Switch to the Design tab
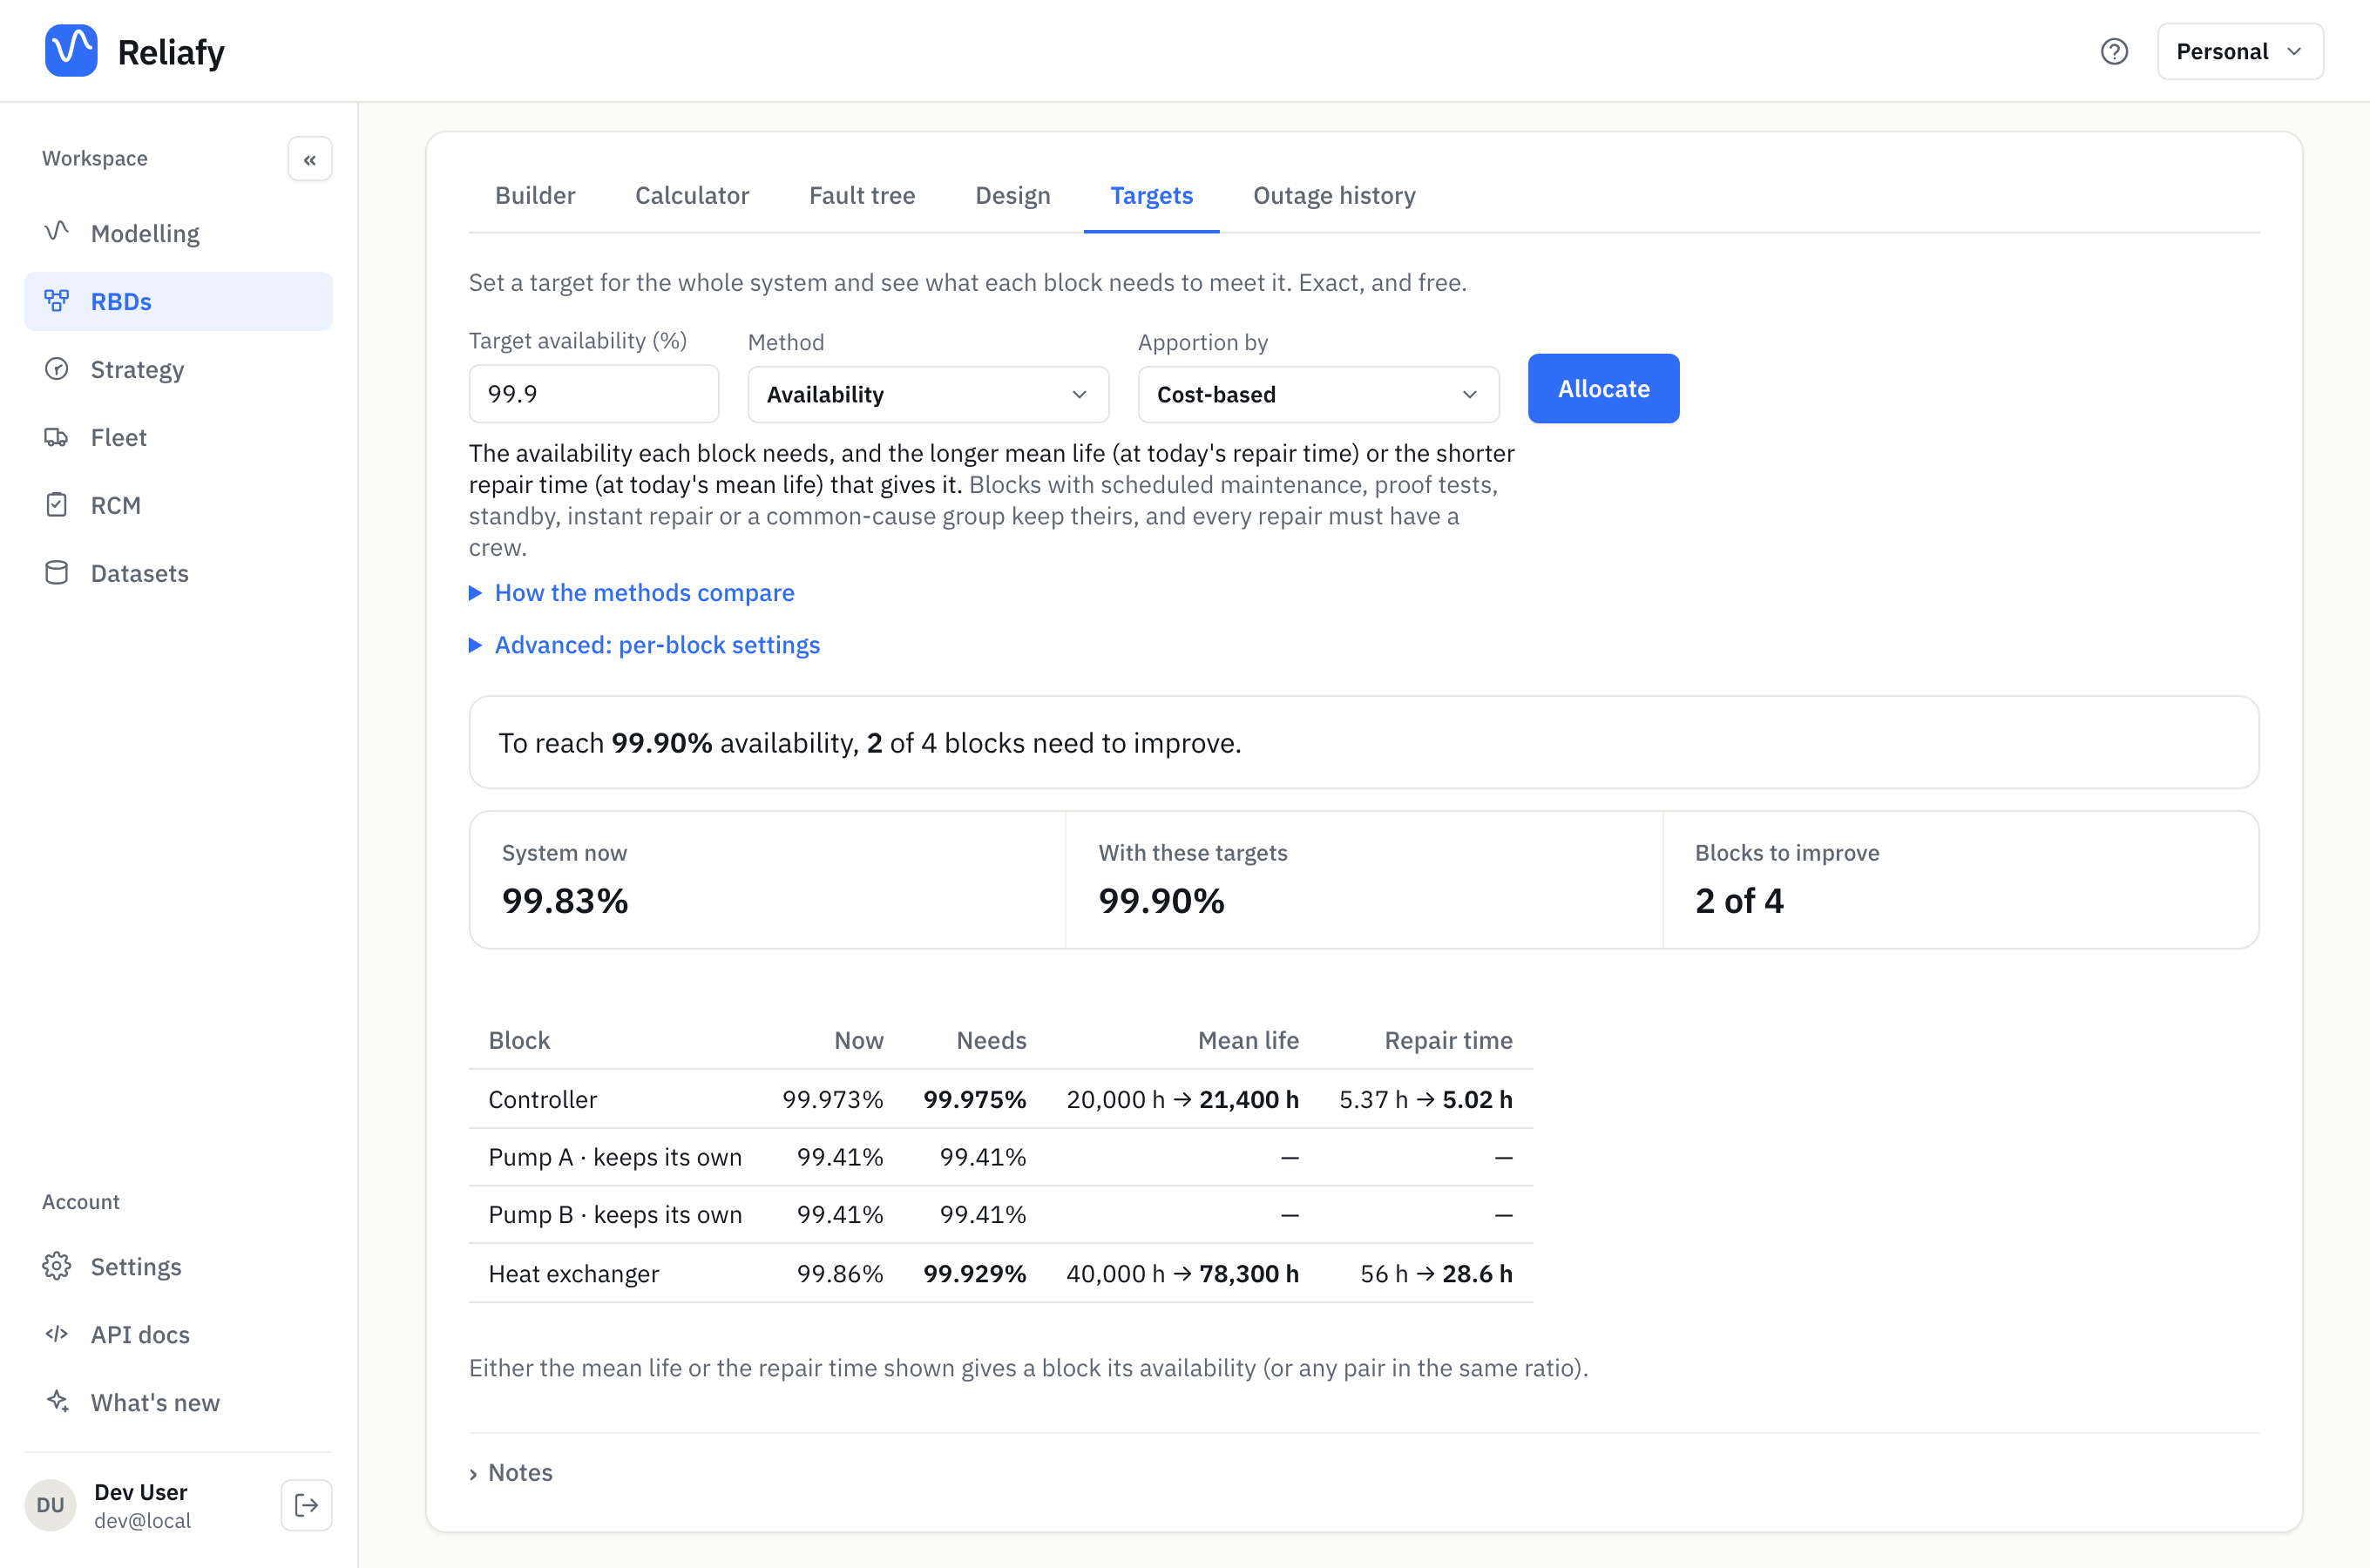 pyautogui.click(x=1013, y=195)
